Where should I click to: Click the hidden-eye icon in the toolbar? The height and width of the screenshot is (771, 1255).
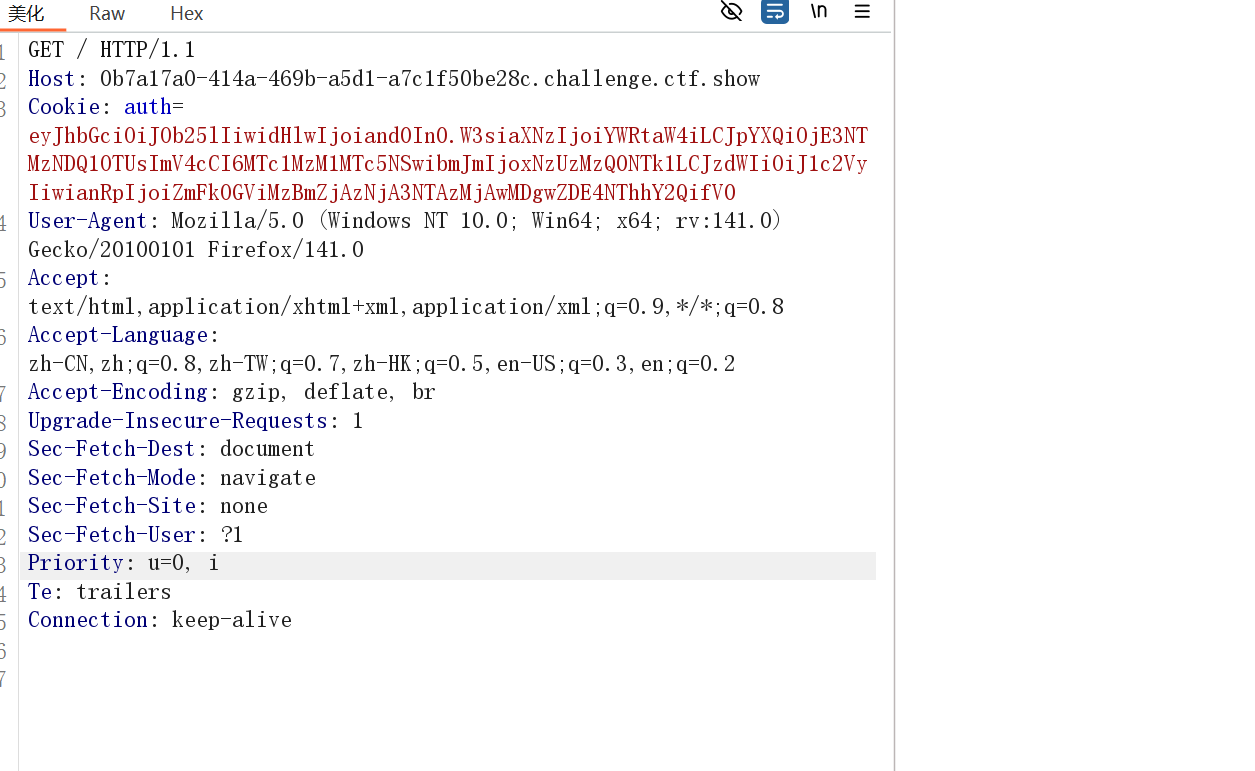click(x=731, y=11)
